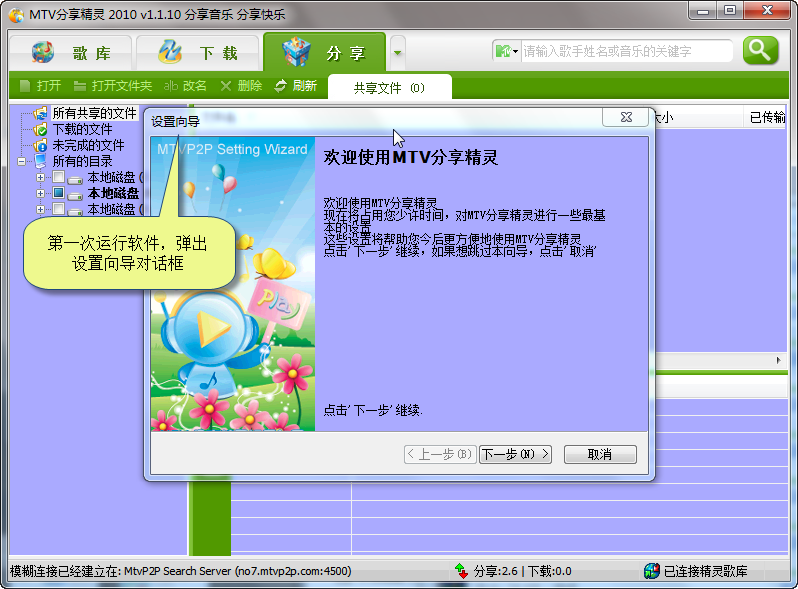Click the 分享 gift box icon
The width and height of the screenshot is (798, 589).
pyautogui.click(x=296, y=51)
